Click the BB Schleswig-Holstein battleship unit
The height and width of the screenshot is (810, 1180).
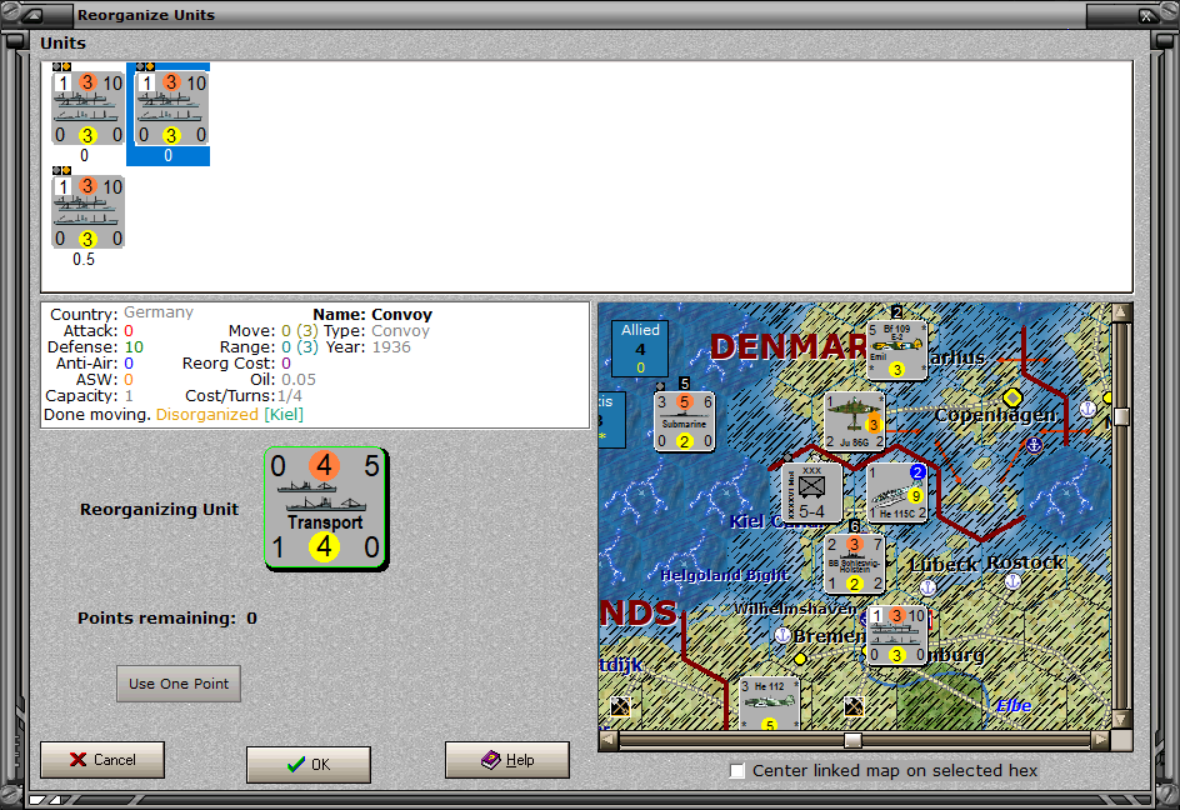(854, 564)
